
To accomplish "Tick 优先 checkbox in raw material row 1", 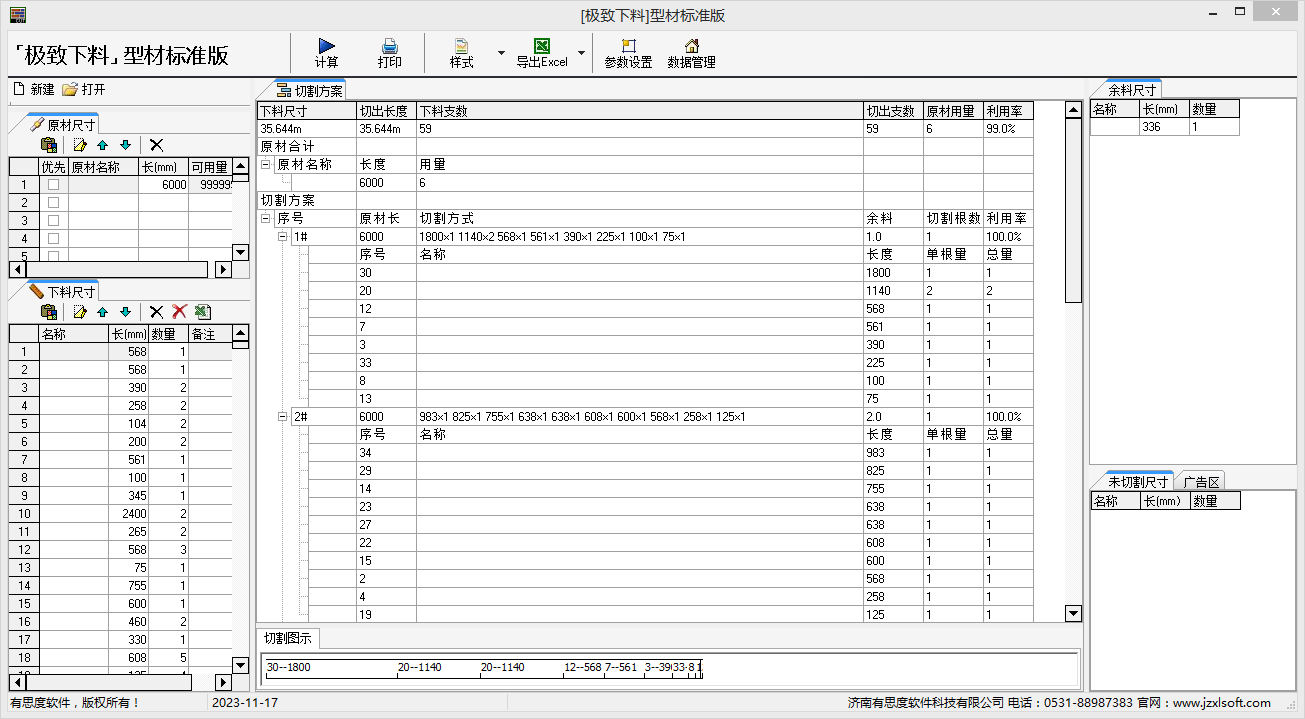I will [x=53, y=185].
